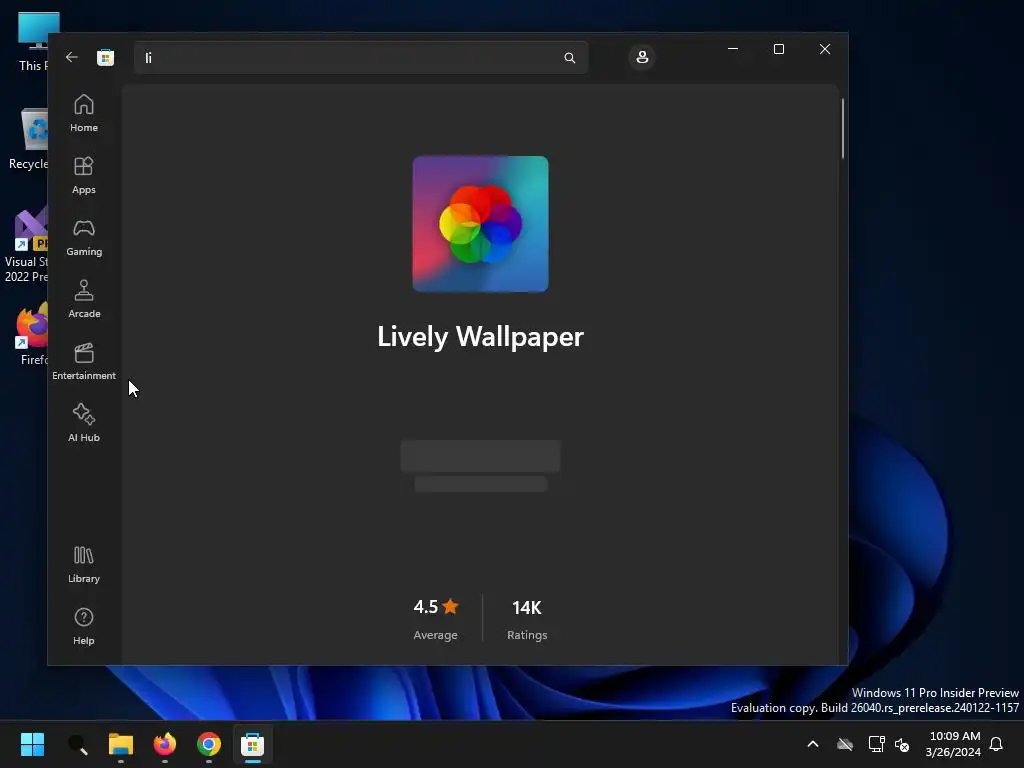Minimize the Microsoft Store window
Screen dimensions: 1024x768
[x=733, y=49]
